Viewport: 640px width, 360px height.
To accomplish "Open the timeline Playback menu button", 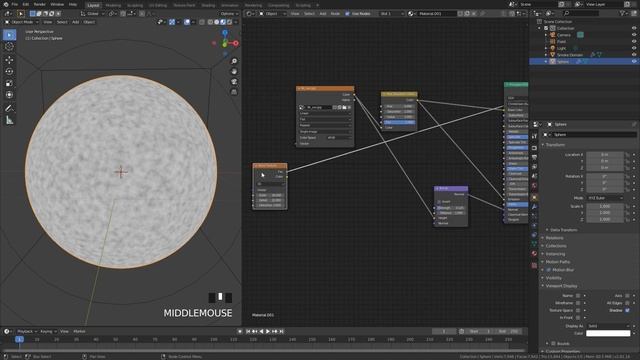I will pos(27,331).
